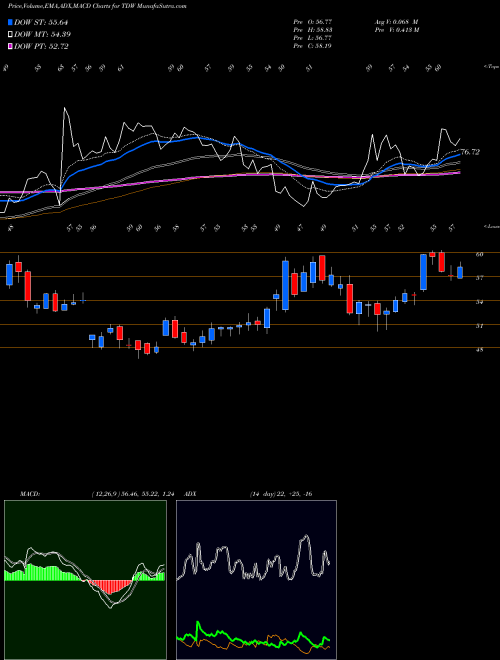Click the ADX panel heading

(x=191, y=494)
